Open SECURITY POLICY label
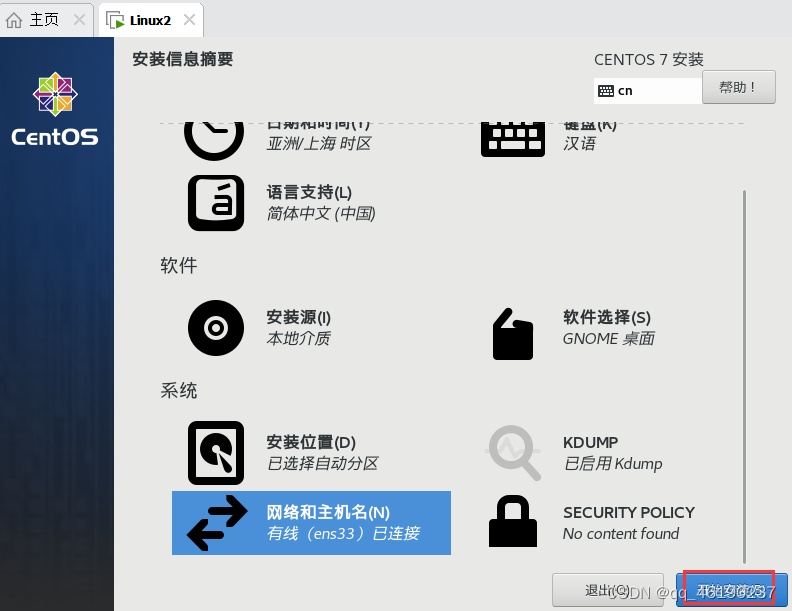The height and width of the screenshot is (611, 792). point(629,513)
